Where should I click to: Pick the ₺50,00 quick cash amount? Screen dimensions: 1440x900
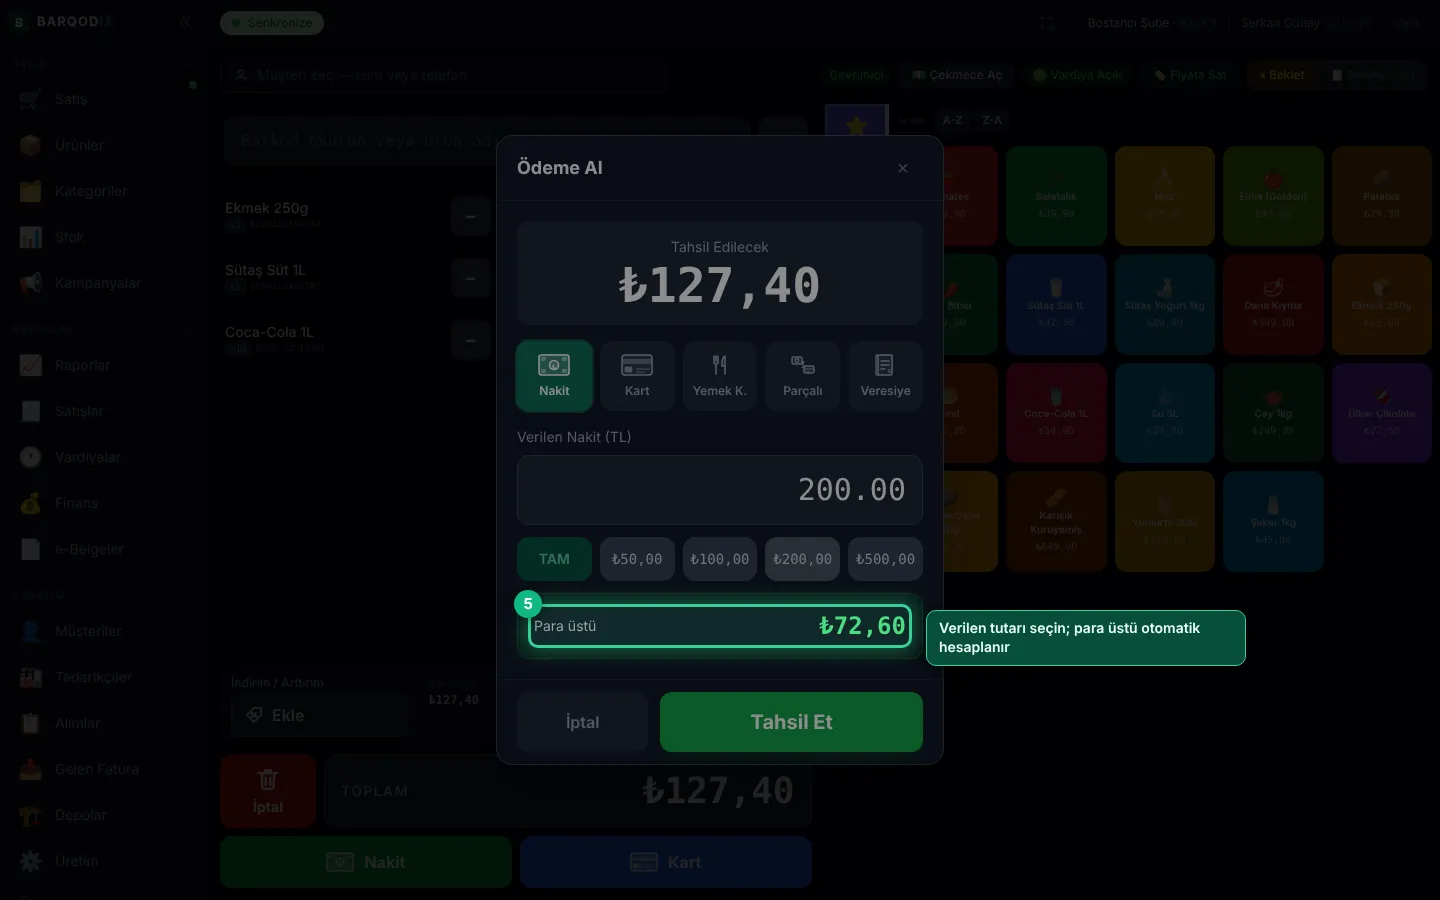637,559
